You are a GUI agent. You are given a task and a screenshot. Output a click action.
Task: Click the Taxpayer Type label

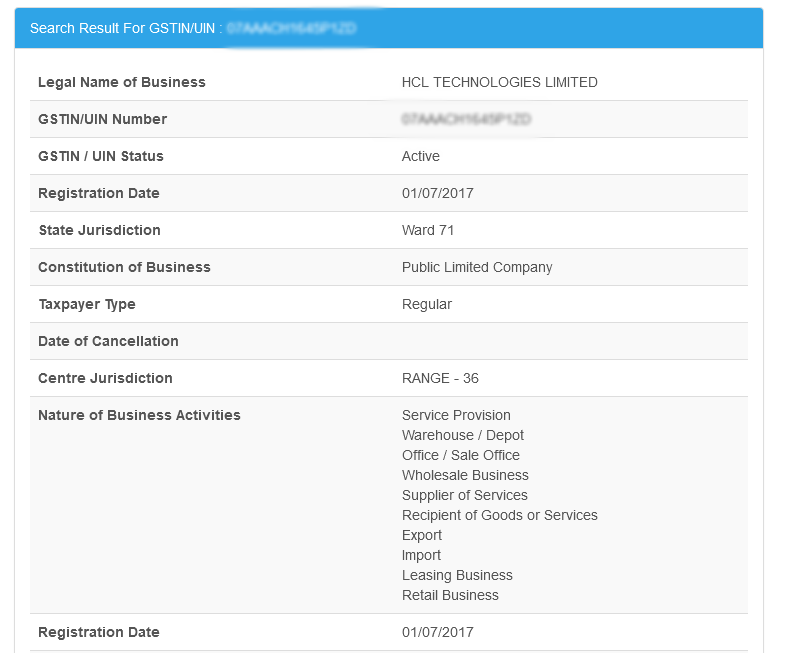click(x=86, y=304)
